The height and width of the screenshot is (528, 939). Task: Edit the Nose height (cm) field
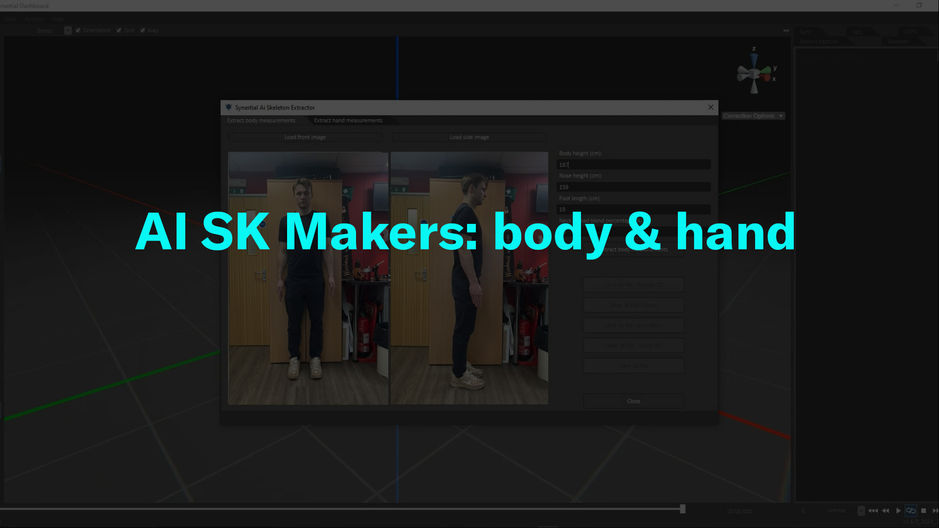pos(634,187)
